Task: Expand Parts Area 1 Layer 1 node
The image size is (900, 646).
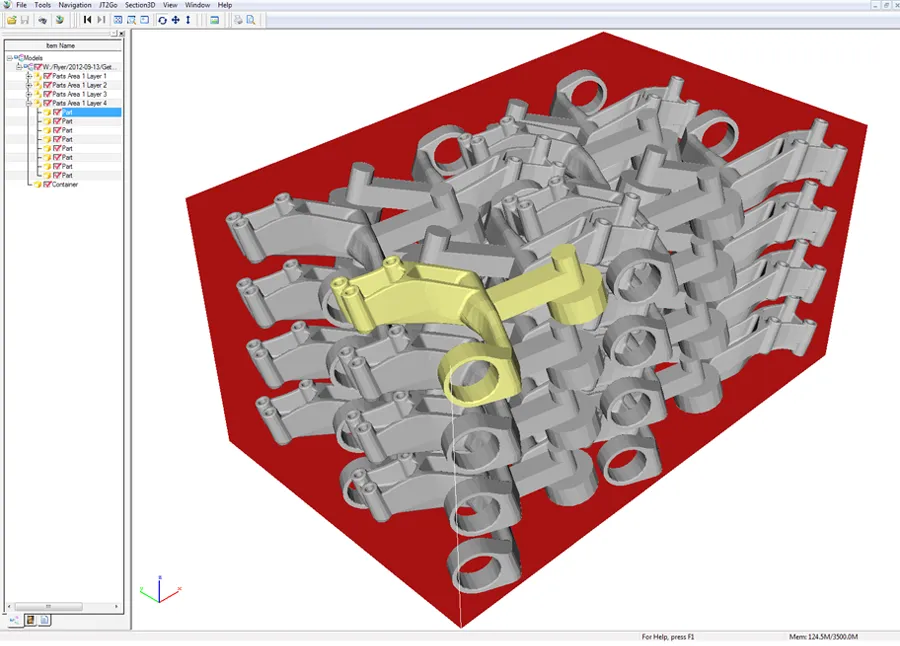Action: 29,76
